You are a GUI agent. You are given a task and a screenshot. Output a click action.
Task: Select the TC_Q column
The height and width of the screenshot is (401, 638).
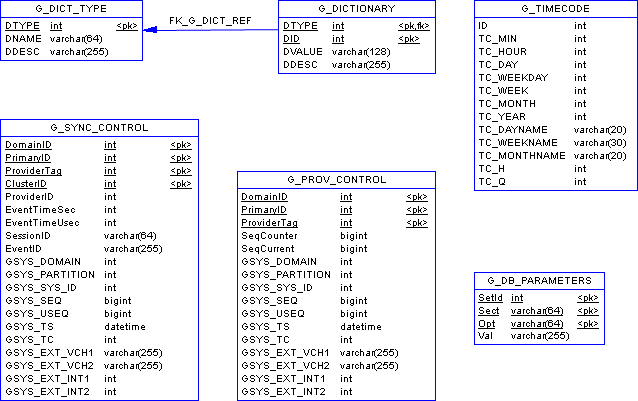pos(492,182)
